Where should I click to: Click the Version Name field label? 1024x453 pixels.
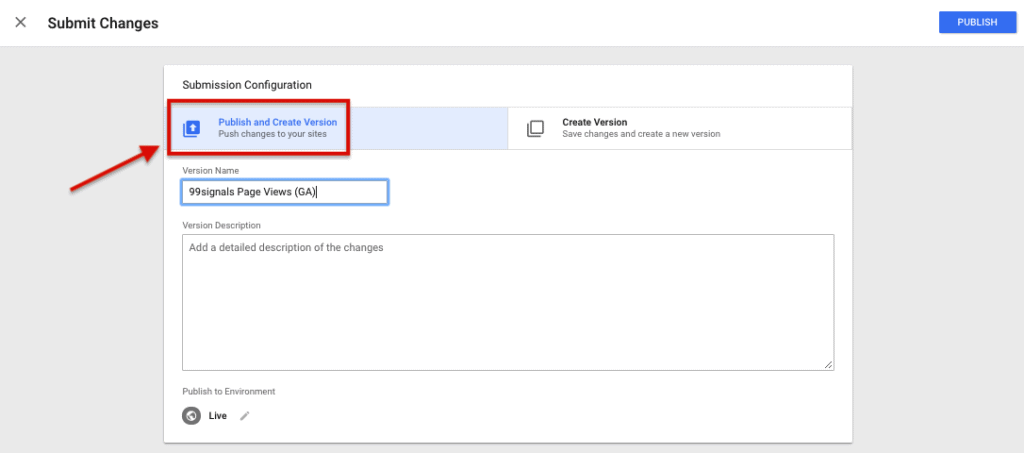pos(211,171)
